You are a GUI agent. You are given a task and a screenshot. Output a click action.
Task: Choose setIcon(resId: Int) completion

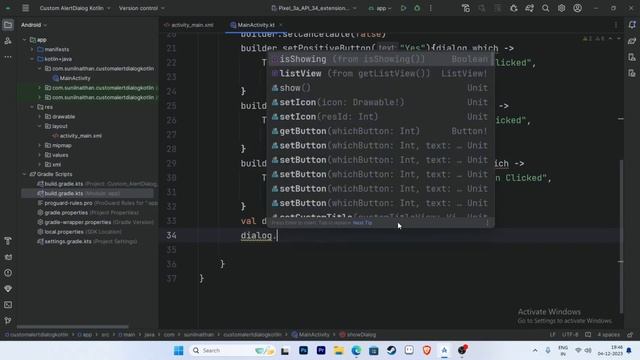[x=380, y=117]
